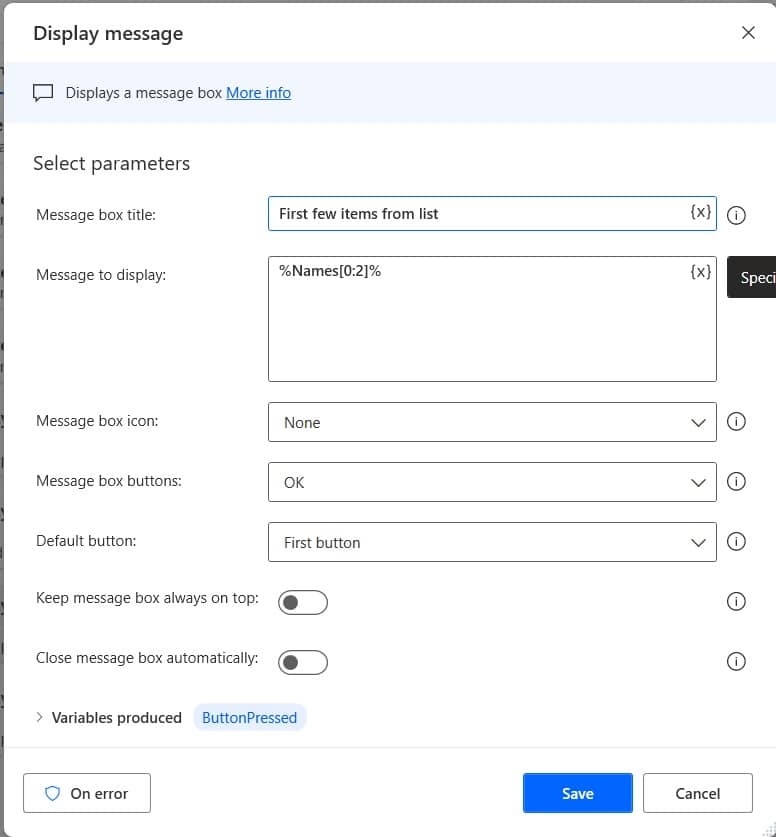This screenshot has height=837, width=776.
Task: Close the Display message dialog with the X
Action: click(x=748, y=33)
